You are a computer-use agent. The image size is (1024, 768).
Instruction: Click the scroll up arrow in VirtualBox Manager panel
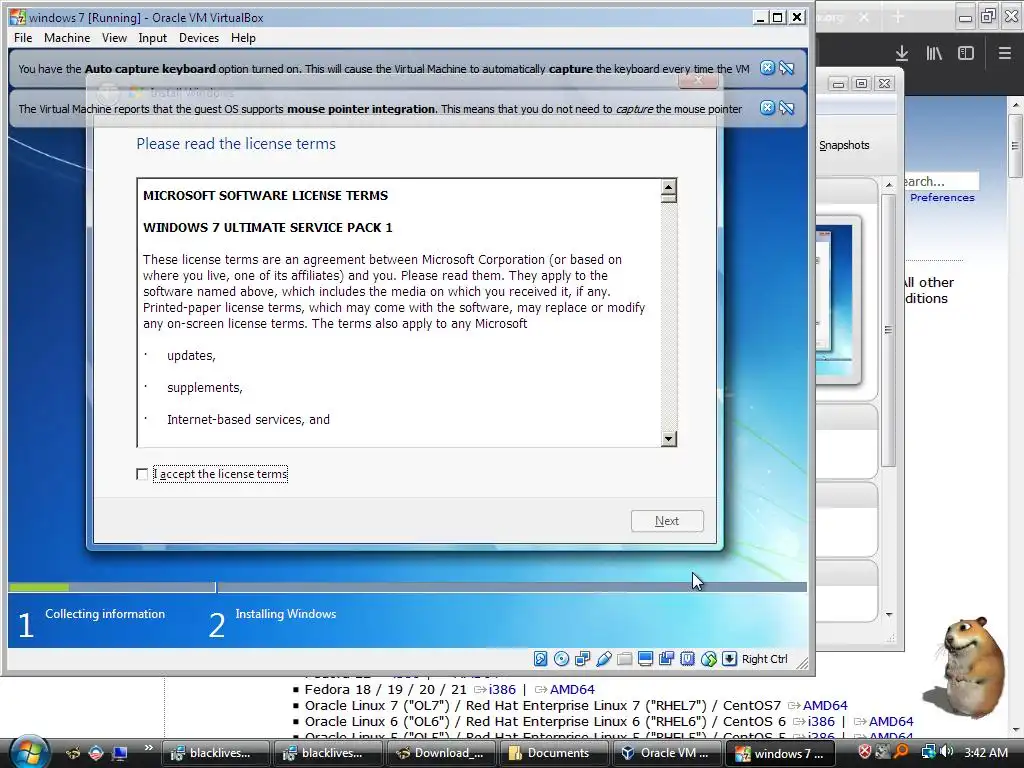[888, 185]
